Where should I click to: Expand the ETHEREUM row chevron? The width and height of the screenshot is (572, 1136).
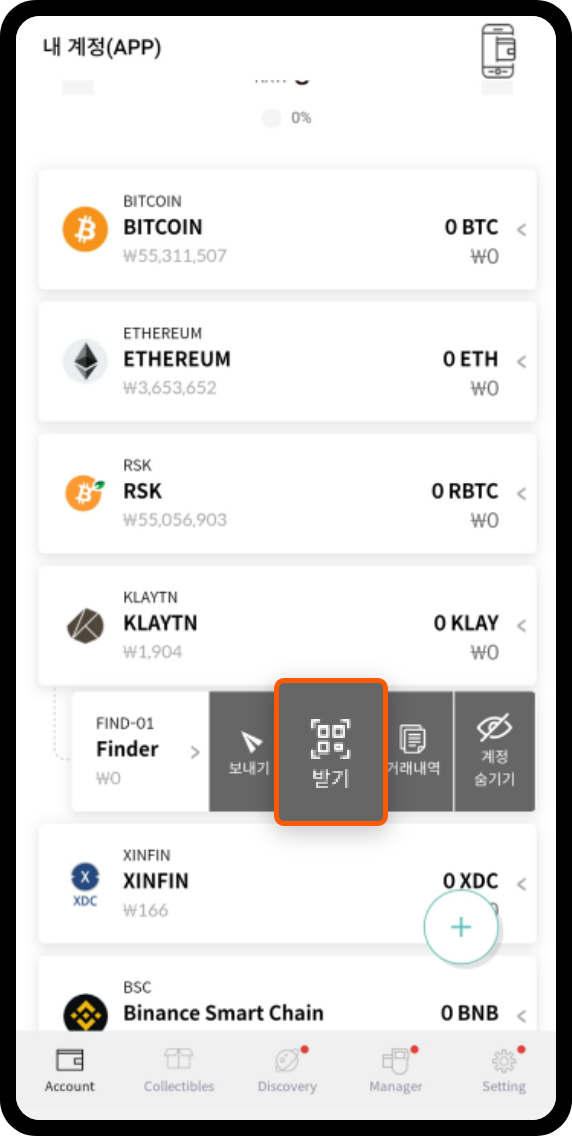pyautogui.click(x=521, y=362)
